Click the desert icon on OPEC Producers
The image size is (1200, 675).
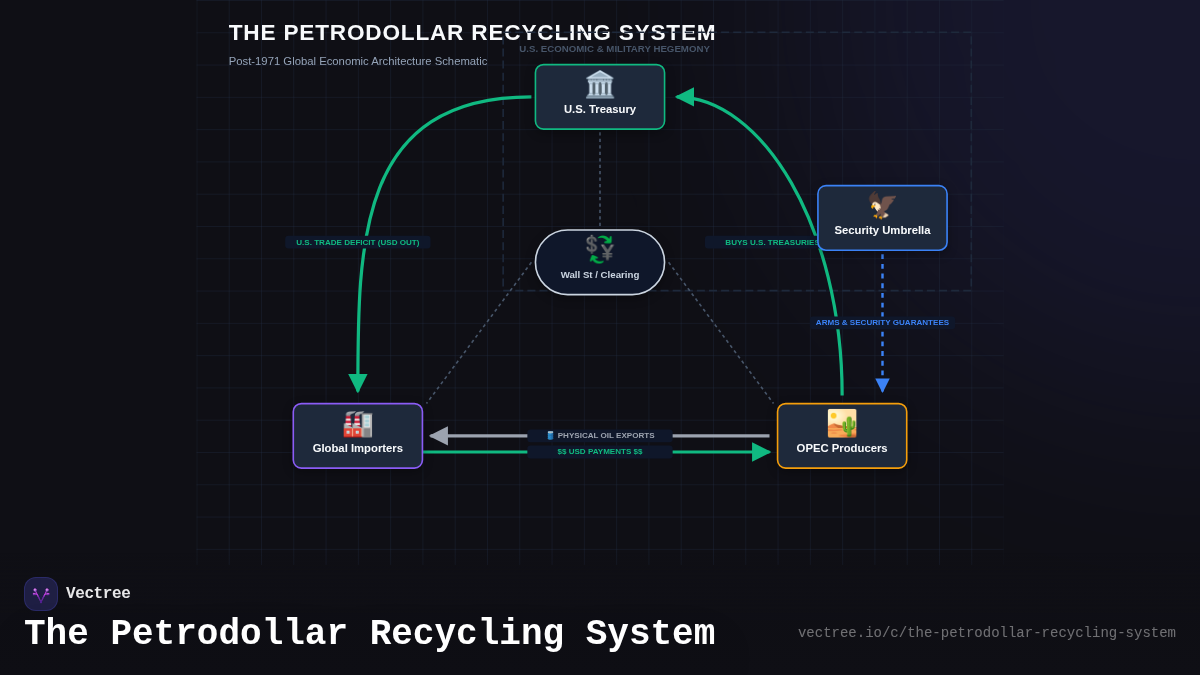click(x=841, y=423)
